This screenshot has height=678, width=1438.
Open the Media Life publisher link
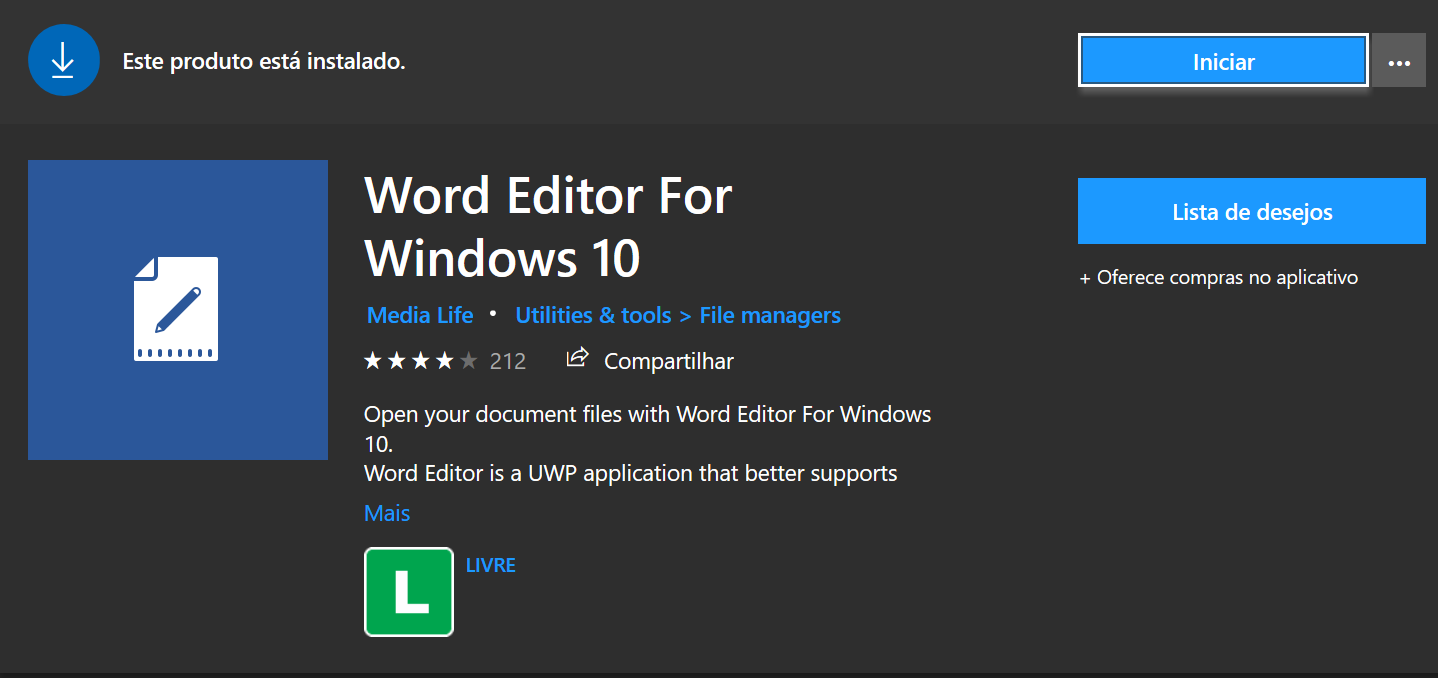point(420,315)
